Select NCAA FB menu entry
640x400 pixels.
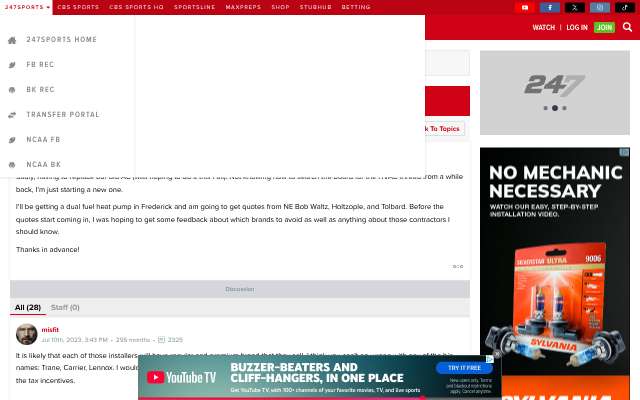pos(43,140)
